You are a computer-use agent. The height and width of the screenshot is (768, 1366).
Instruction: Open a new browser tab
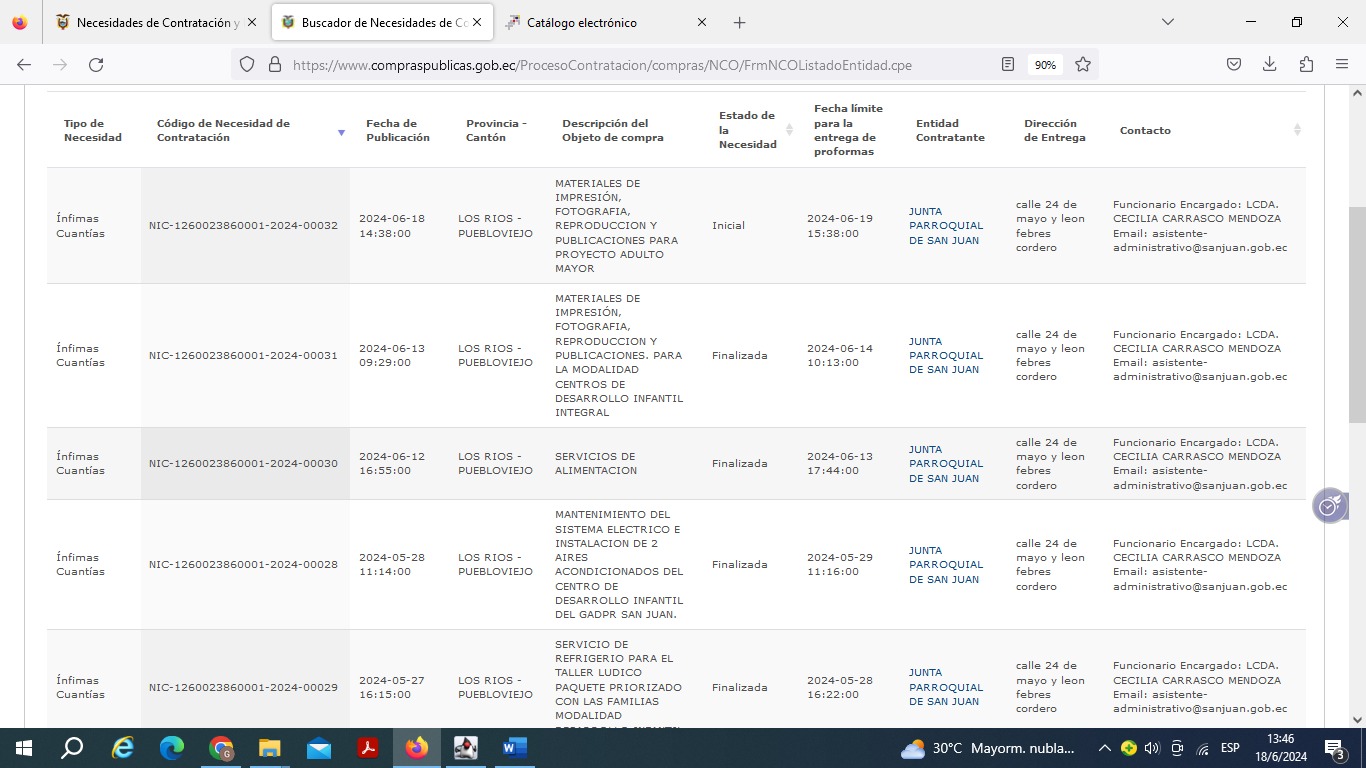pyautogui.click(x=740, y=22)
